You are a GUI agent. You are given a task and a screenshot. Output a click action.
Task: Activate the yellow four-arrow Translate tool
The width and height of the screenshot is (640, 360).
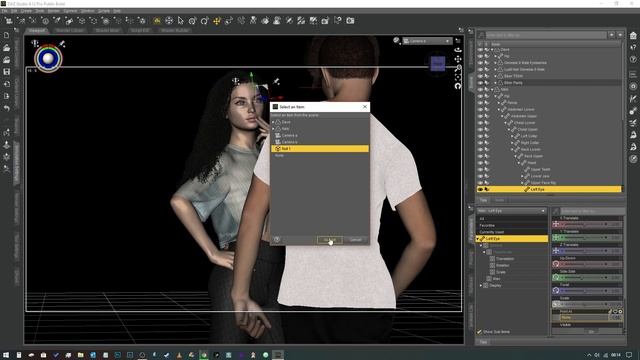pyautogui.click(x=217, y=20)
